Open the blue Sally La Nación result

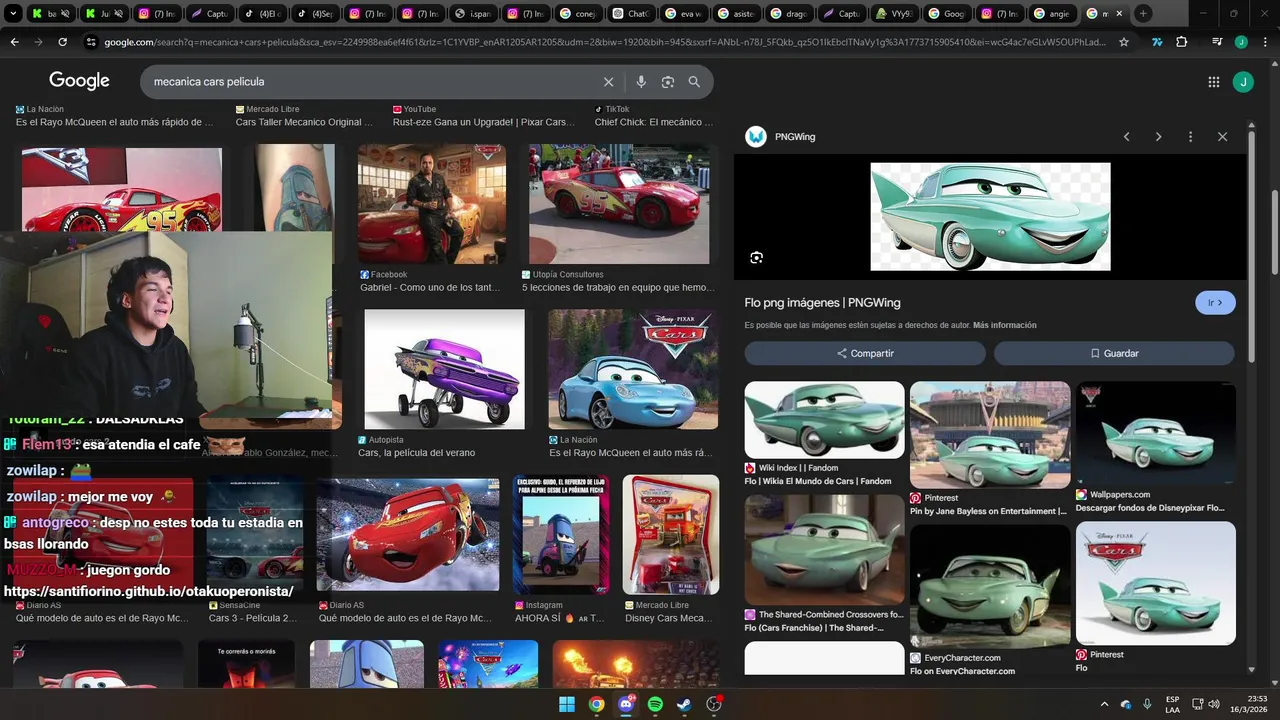(633, 369)
